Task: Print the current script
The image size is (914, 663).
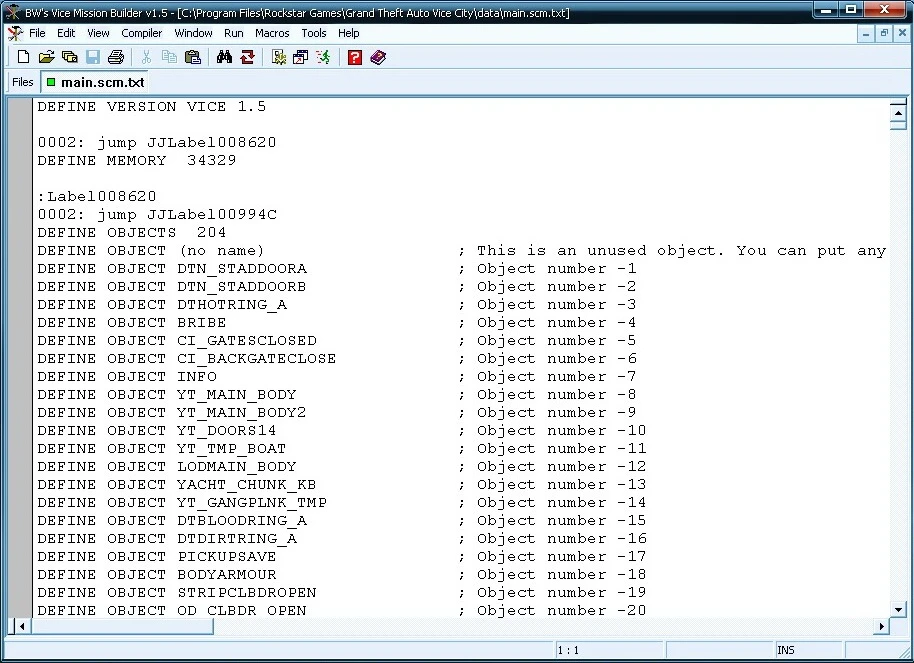Action: 117,57
